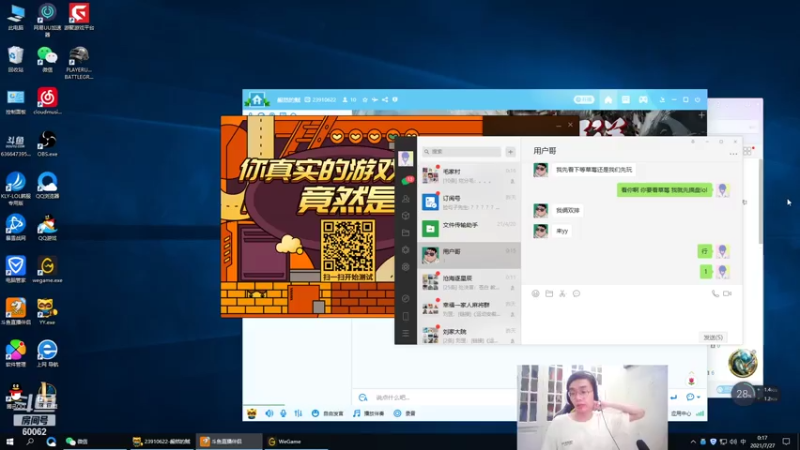Open WeChat files folder icon in sidebar
This screenshot has width=800, height=450.
point(406,233)
